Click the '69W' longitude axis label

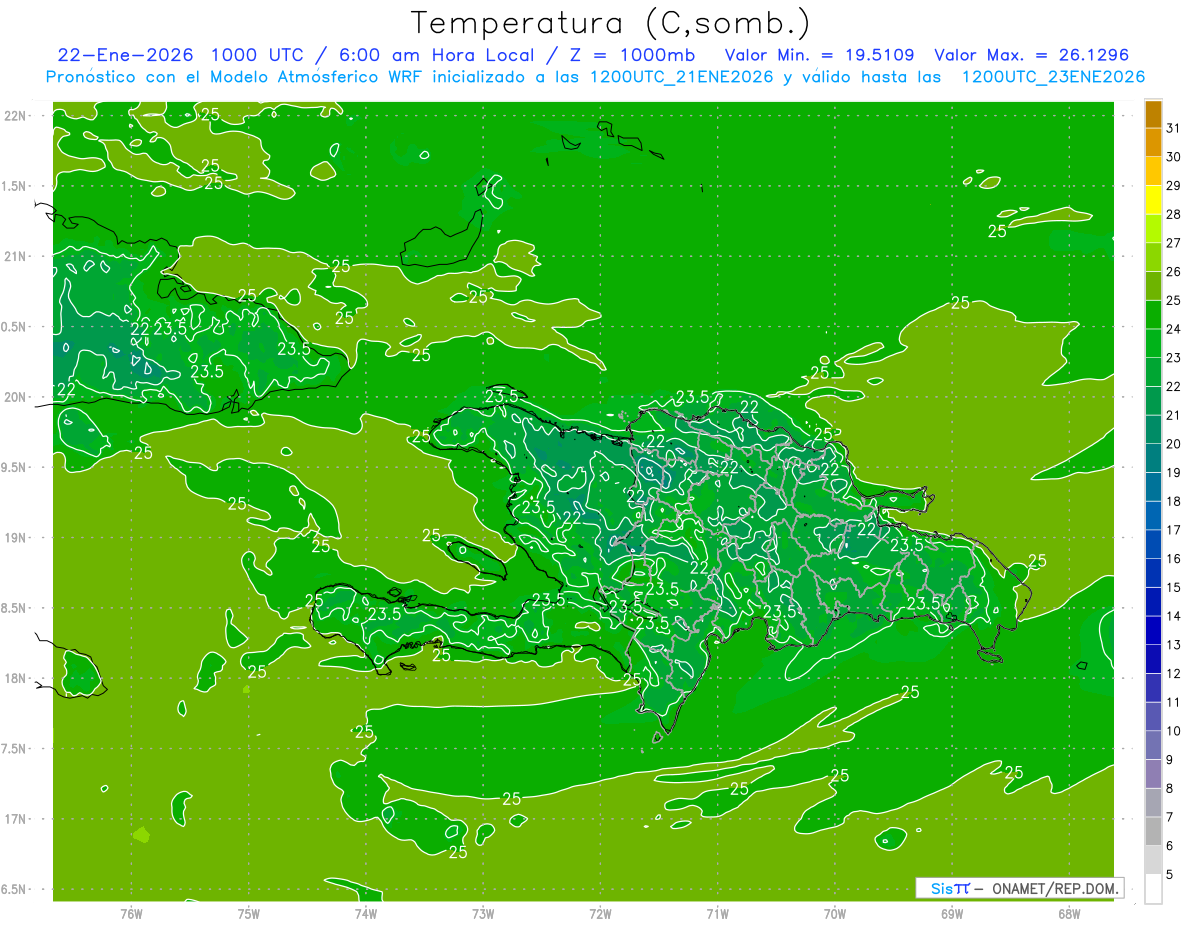[952, 913]
